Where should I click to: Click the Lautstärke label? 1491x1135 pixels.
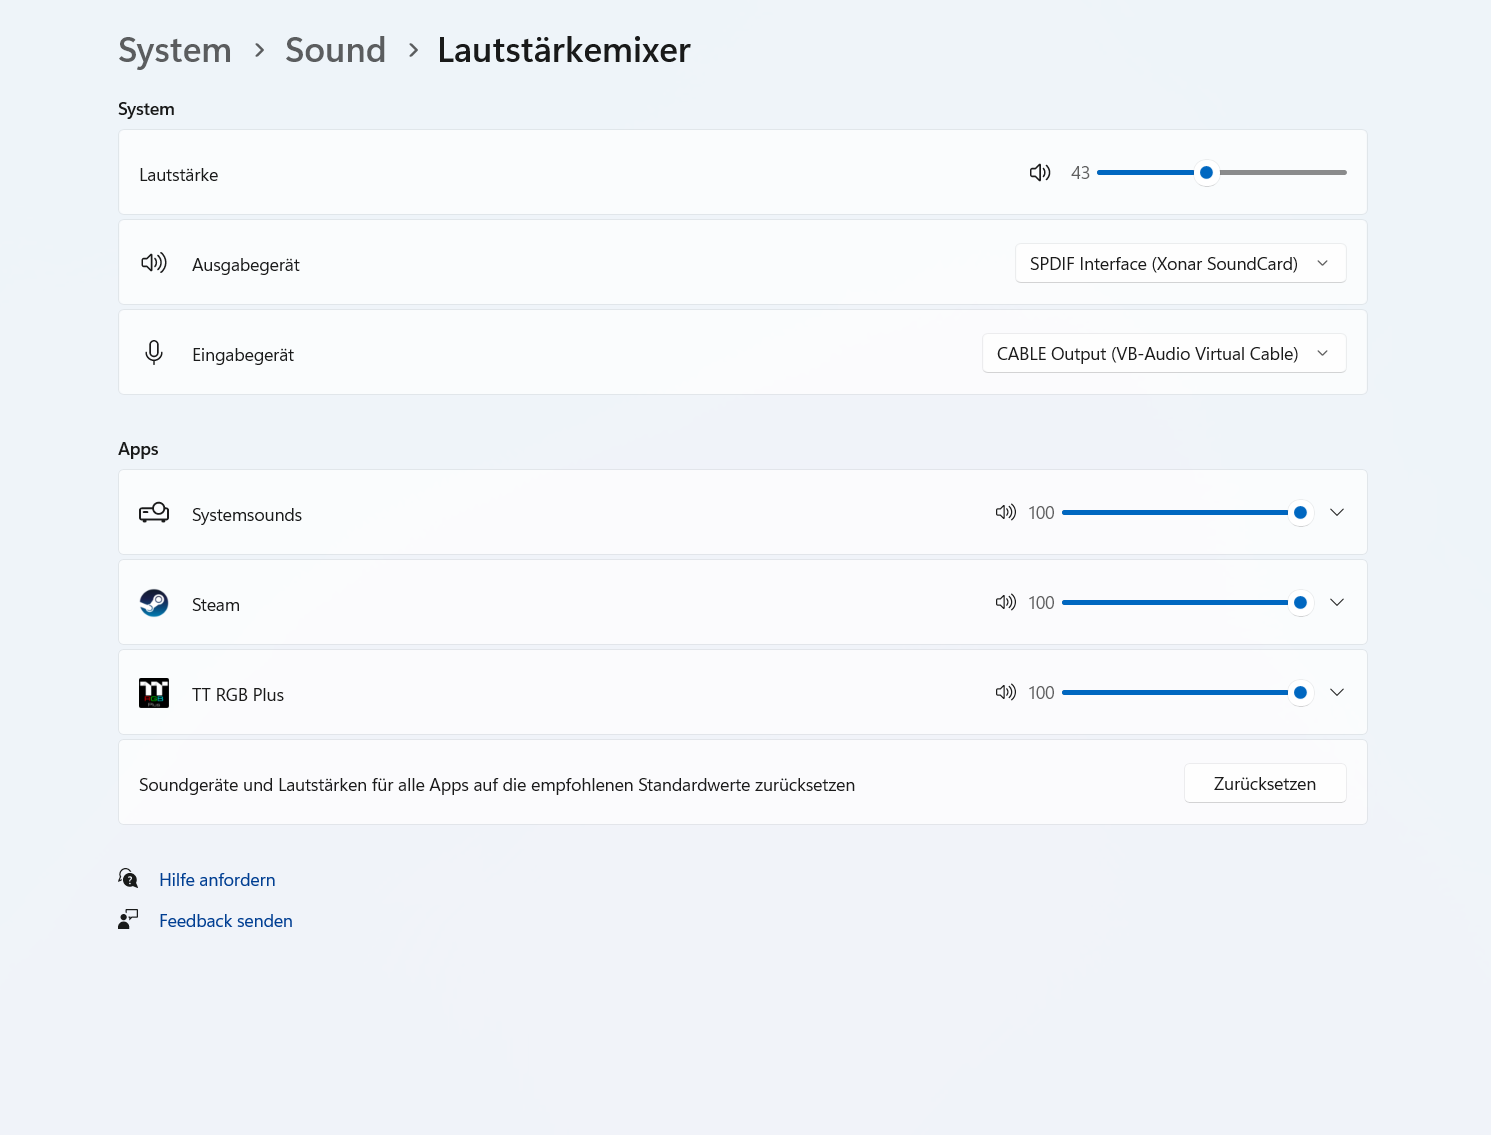[x=178, y=175]
